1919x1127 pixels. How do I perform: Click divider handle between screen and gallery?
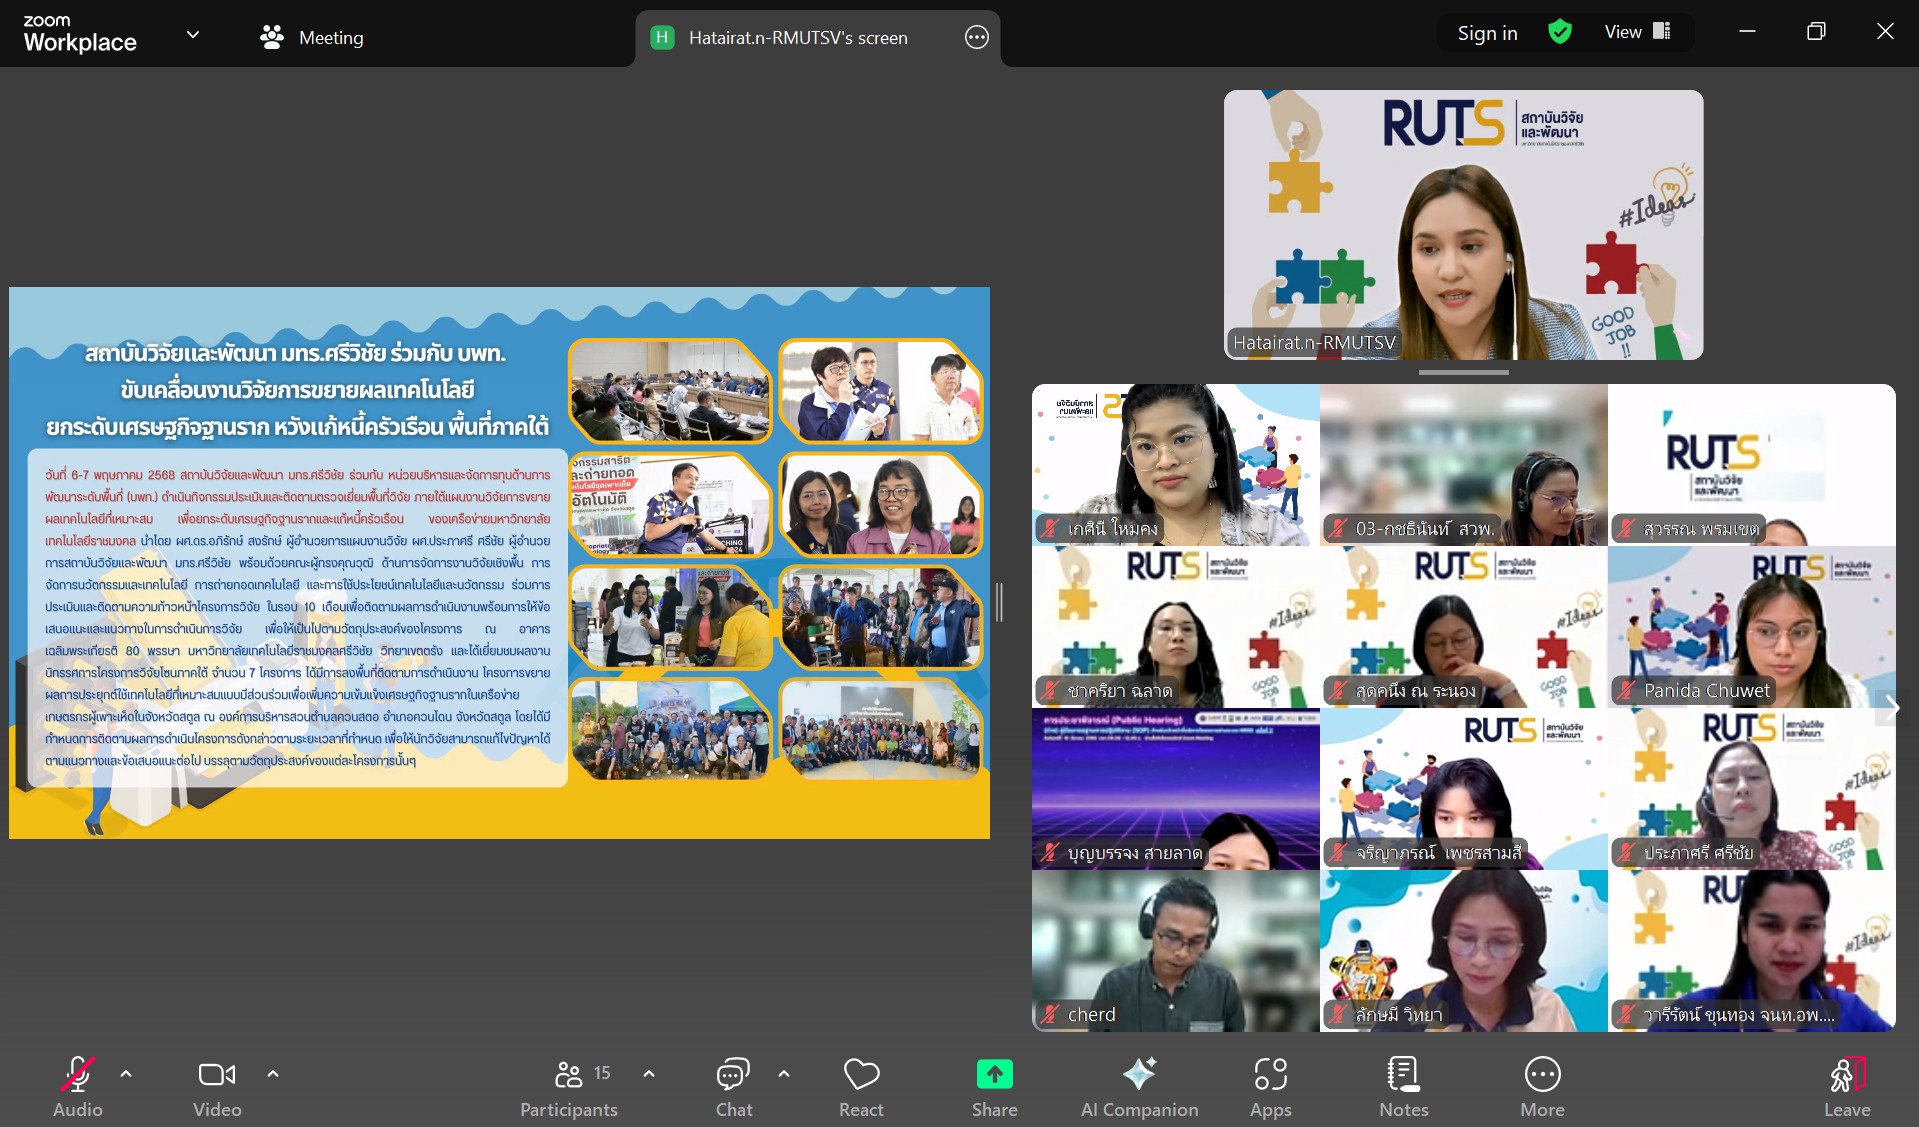(999, 602)
